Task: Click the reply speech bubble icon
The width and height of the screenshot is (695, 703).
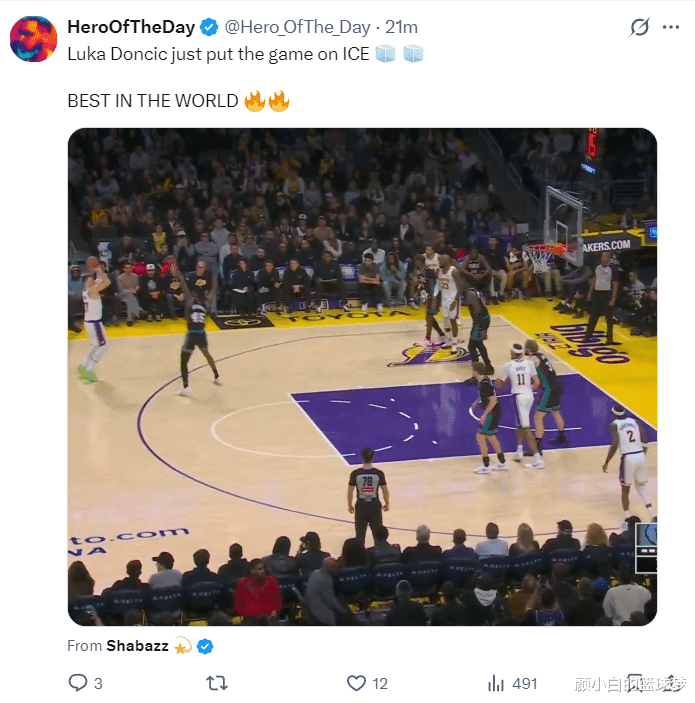Action: (x=78, y=683)
